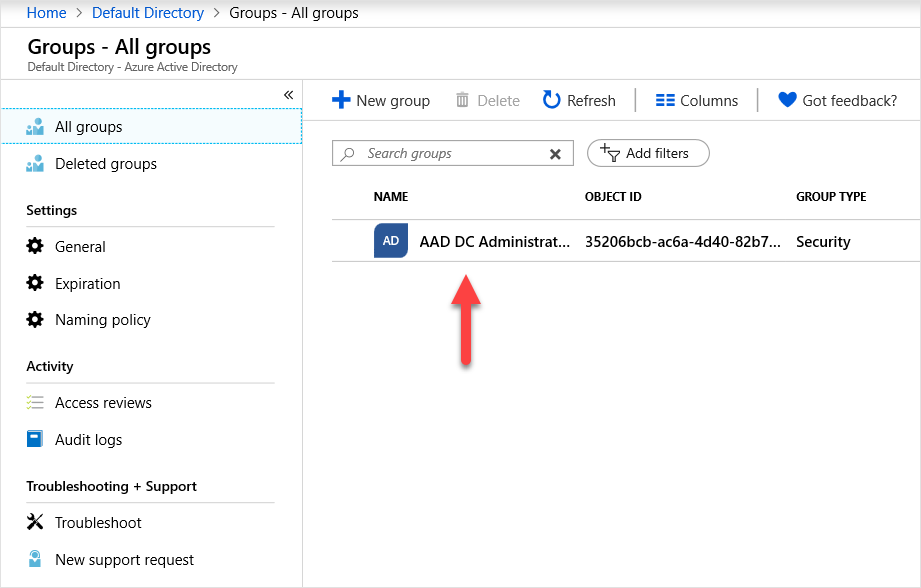Click the AD group avatar tile
The height and width of the screenshot is (588, 921).
tap(391, 241)
